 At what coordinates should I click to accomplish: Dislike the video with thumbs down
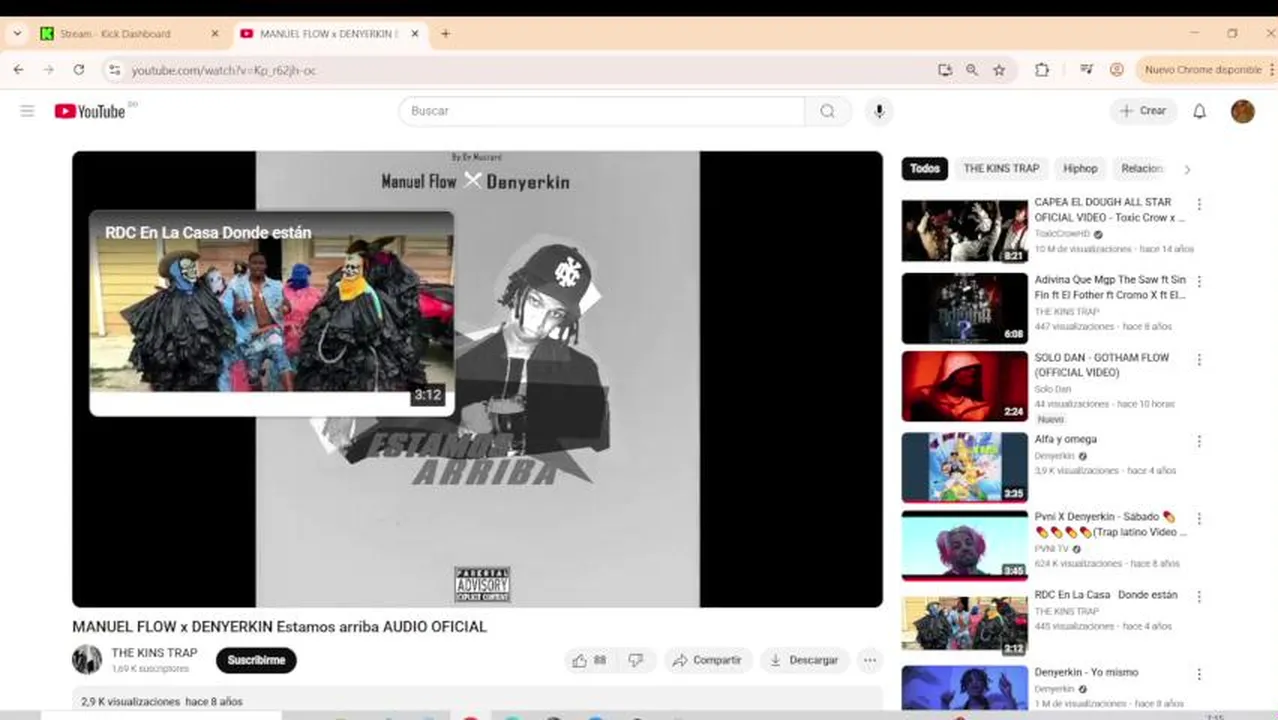tap(635, 660)
